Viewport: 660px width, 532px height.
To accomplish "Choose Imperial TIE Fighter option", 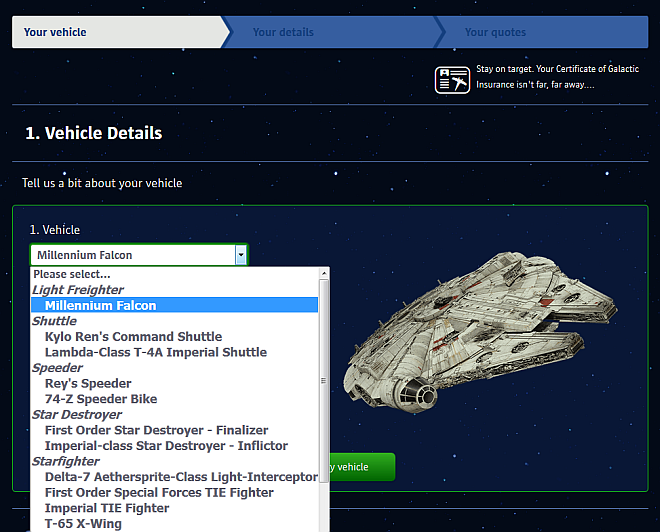I will pos(174,508).
